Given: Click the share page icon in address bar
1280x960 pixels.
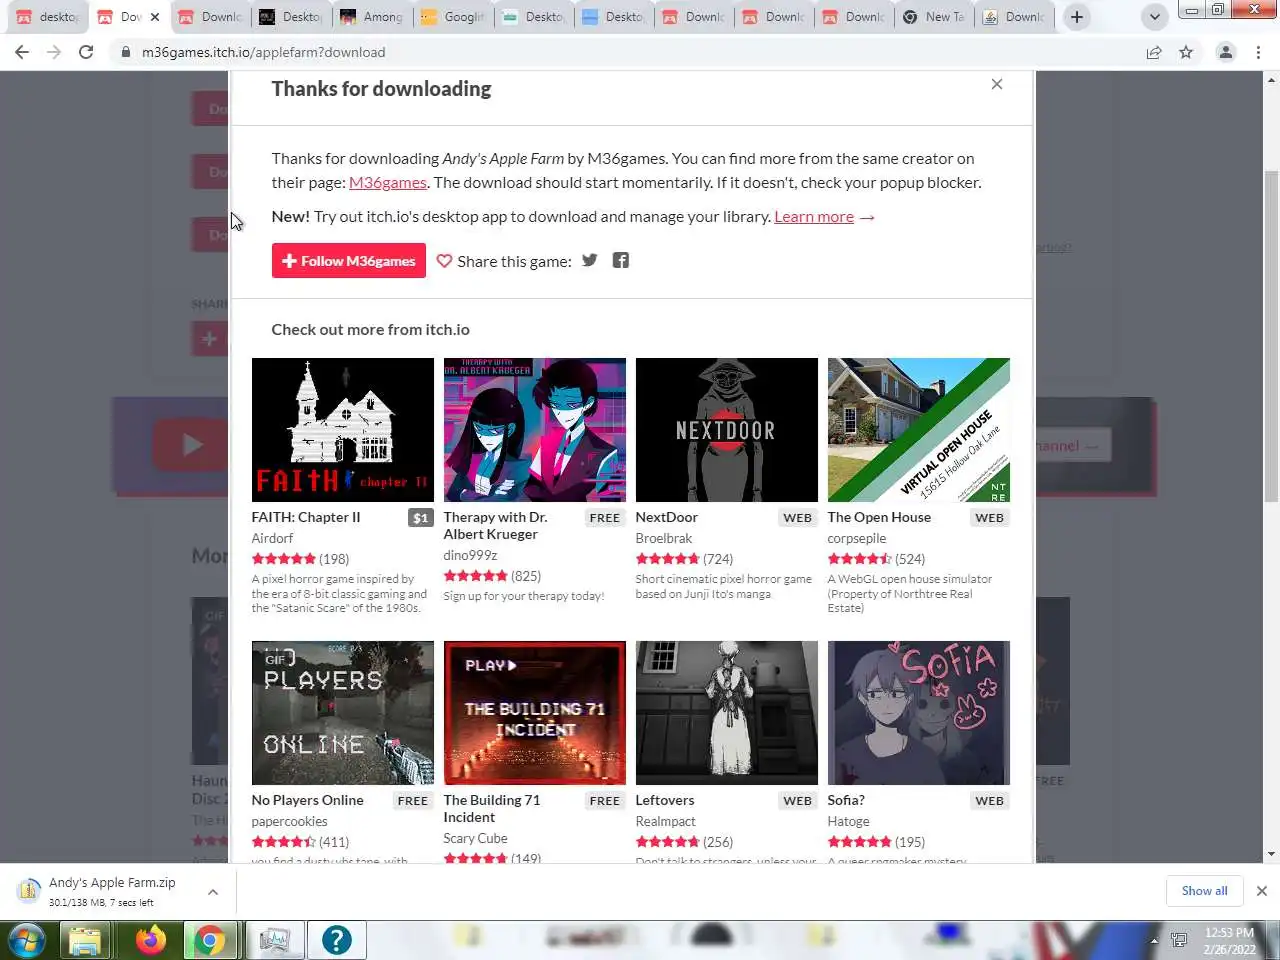Looking at the screenshot, I should (x=1154, y=52).
